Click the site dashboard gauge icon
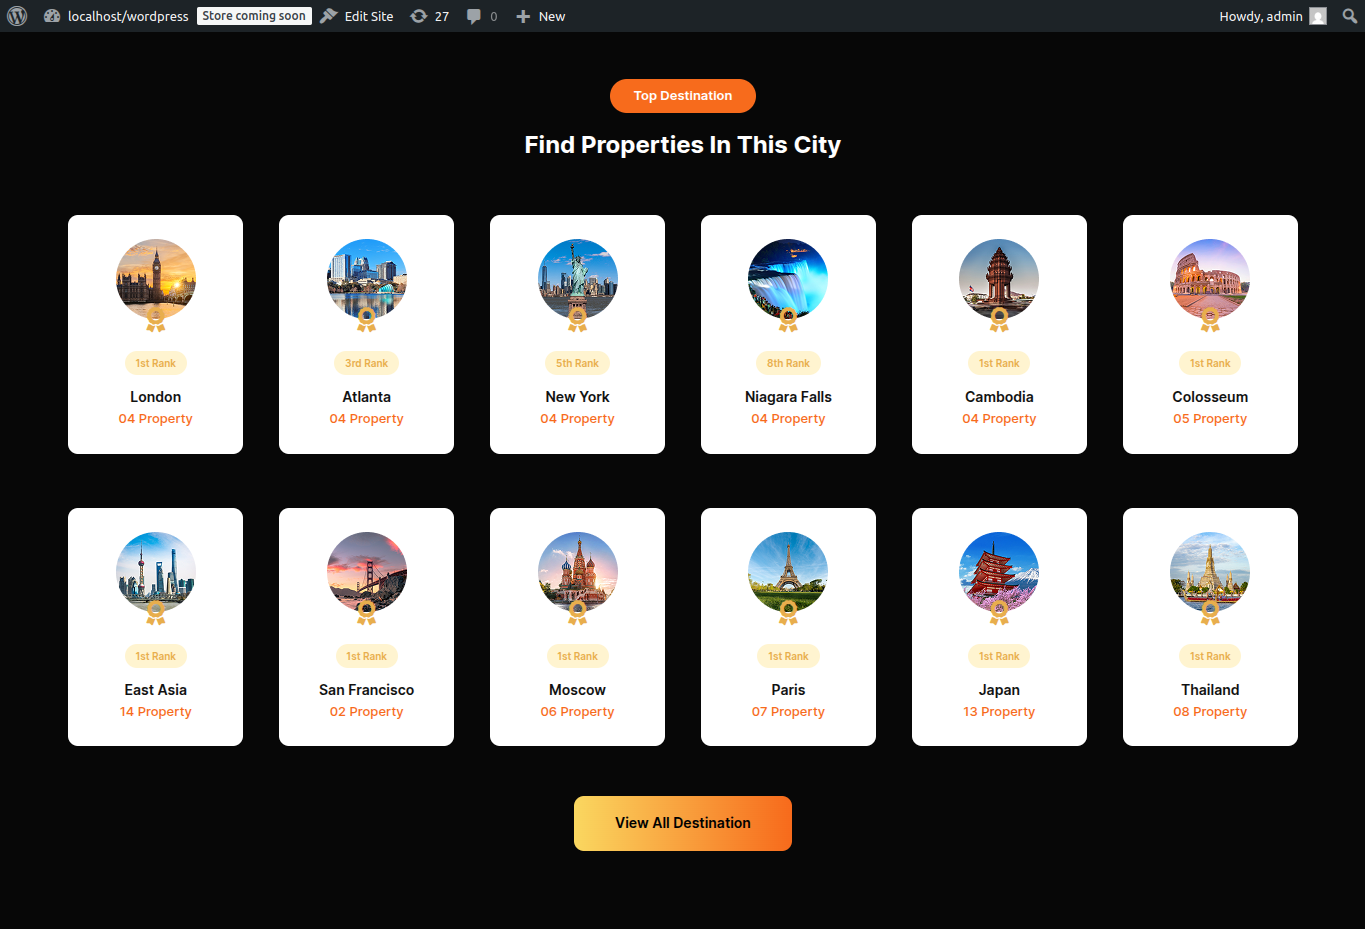This screenshot has width=1365, height=929. click(52, 16)
